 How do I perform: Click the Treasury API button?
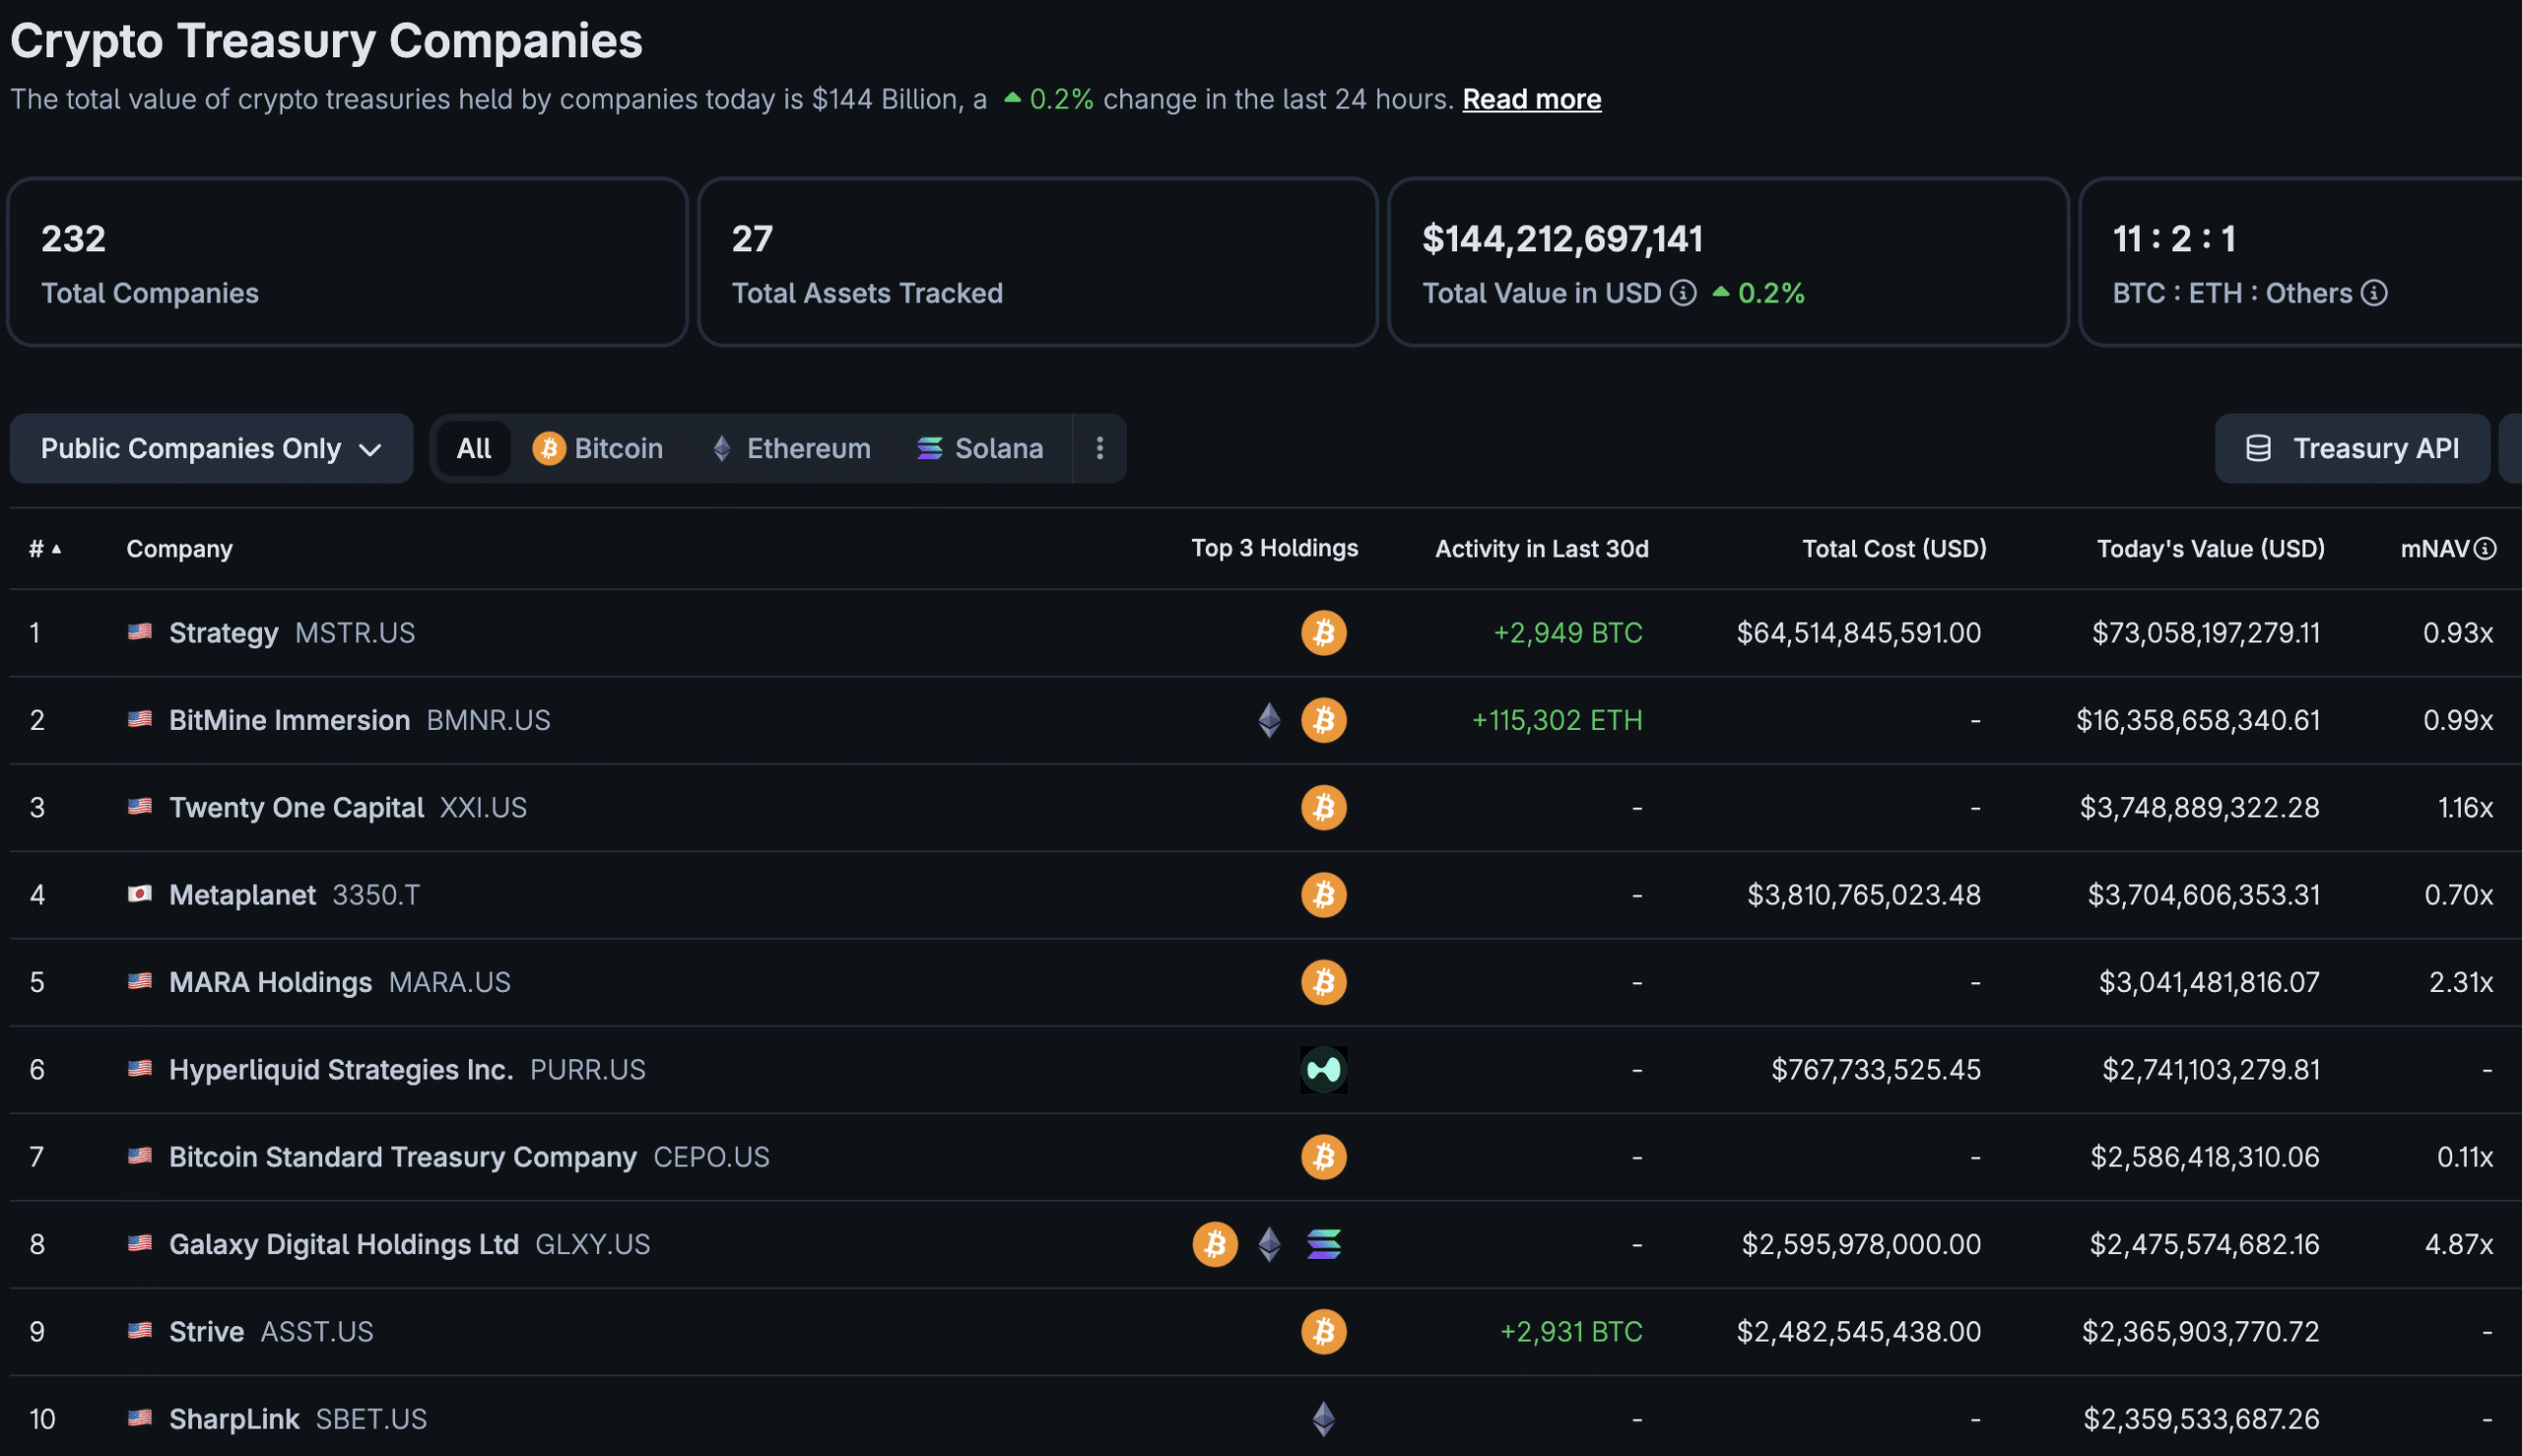pyautogui.click(x=2352, y=448)
